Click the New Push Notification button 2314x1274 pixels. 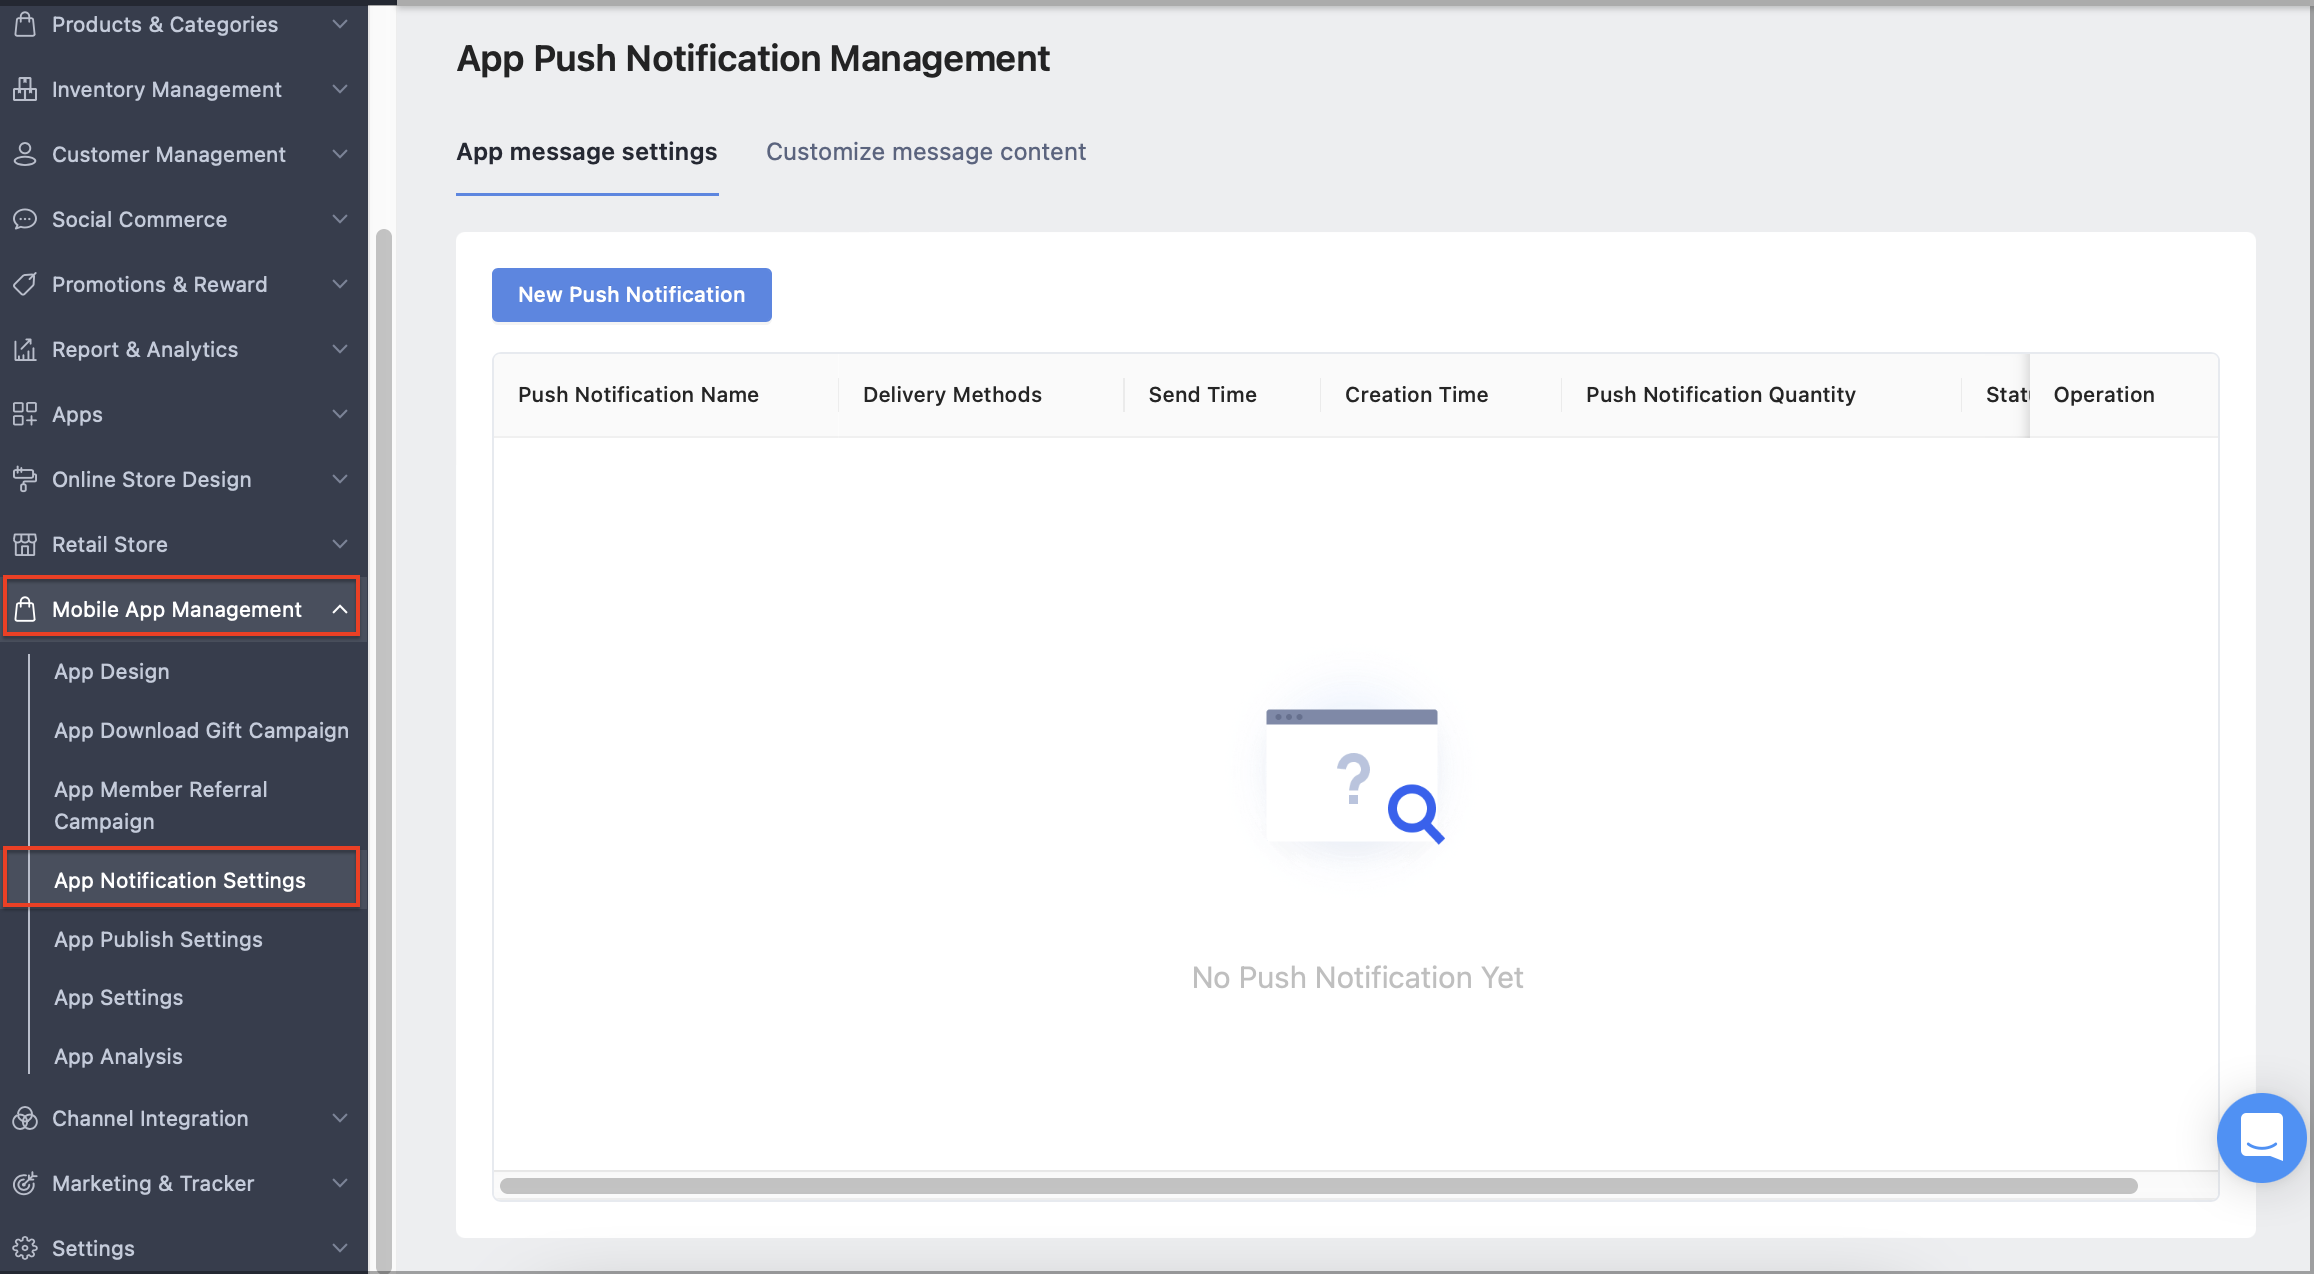[631, 294]
